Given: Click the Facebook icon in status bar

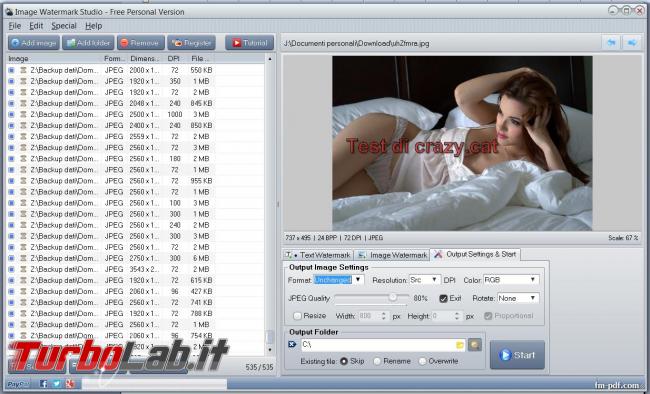Looking at the screenshot, I should 43,384.
